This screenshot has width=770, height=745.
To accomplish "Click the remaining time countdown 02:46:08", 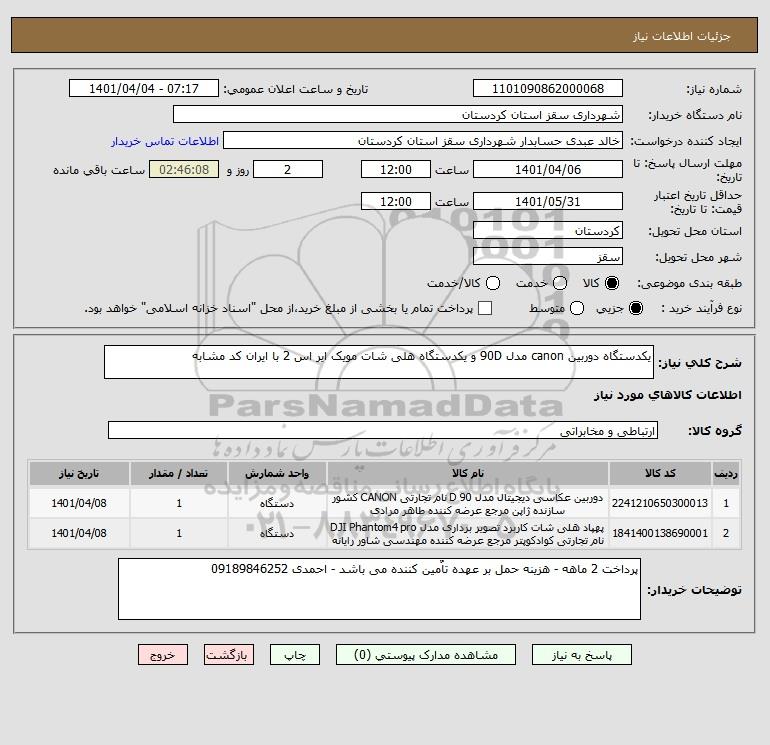I will (x=184, y=169).
